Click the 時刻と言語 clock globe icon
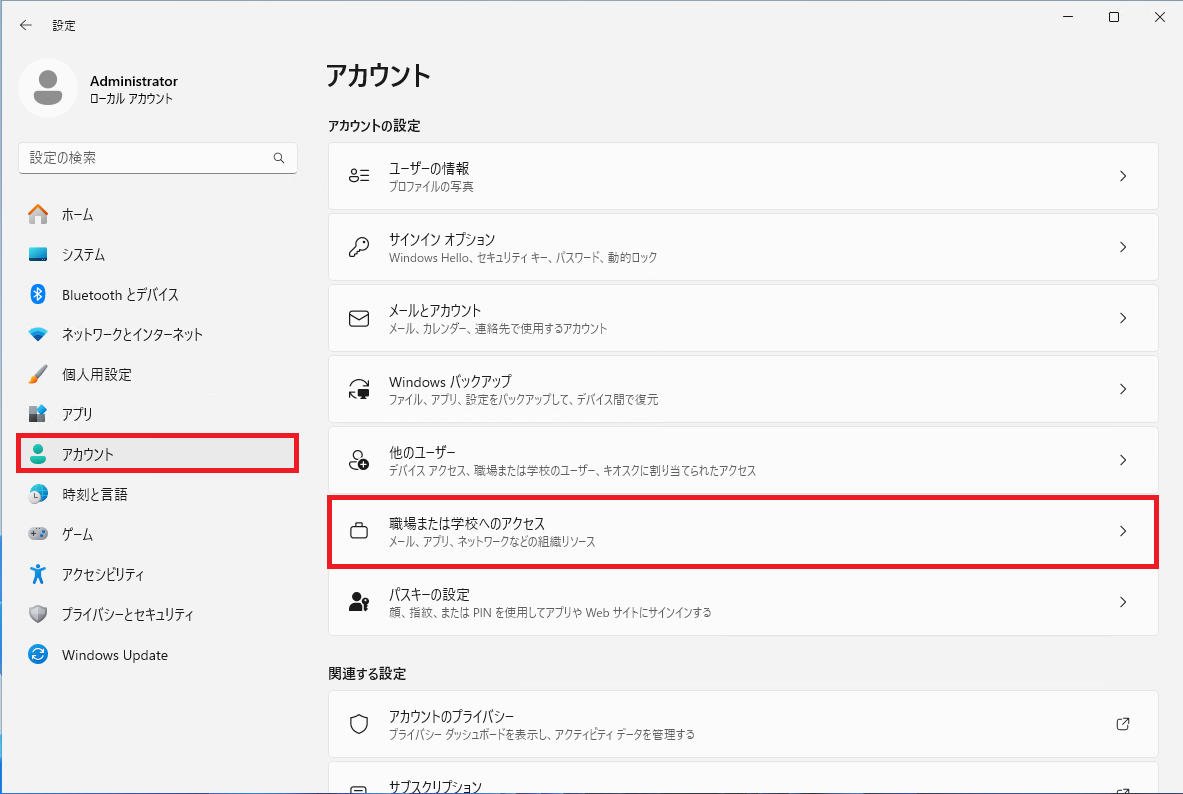 (x=38, y=494)
